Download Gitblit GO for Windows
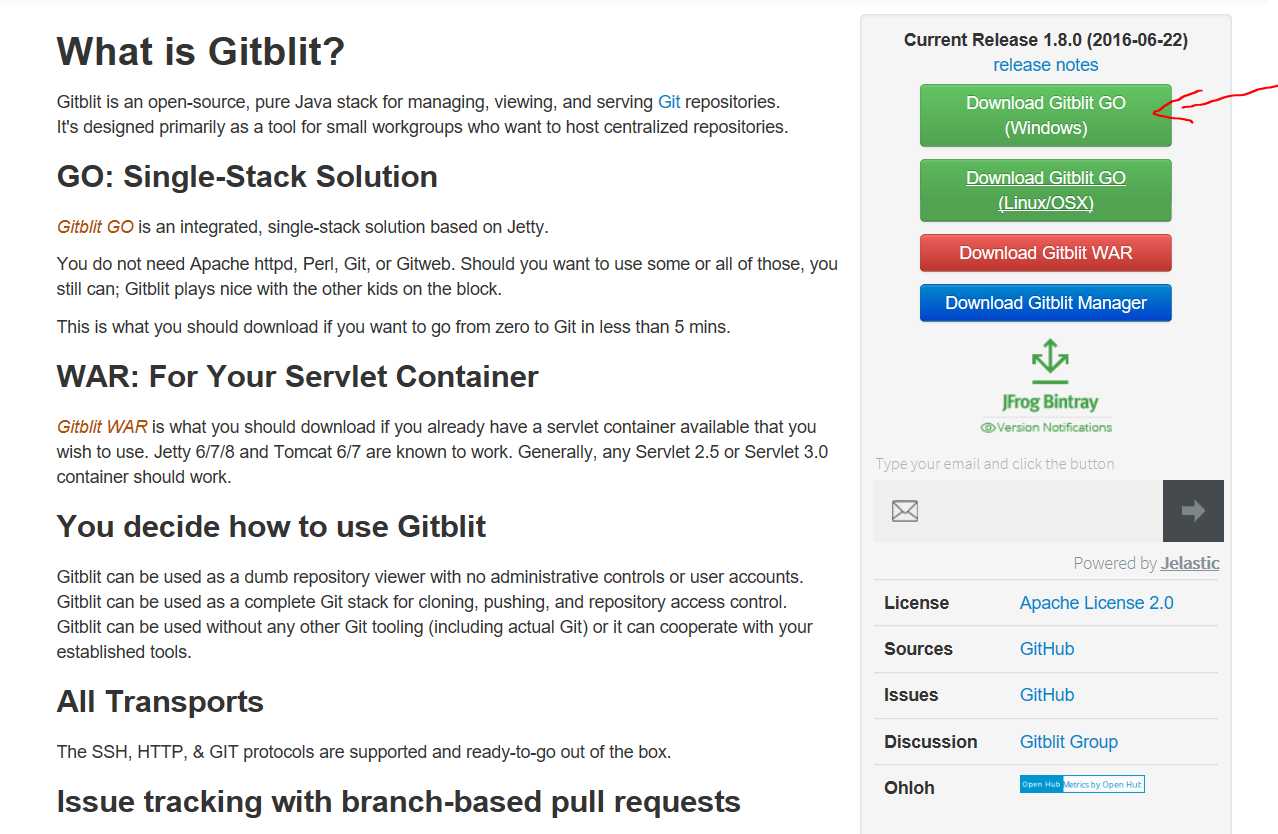The width and height of the screenshot is (1278, 834). (x=1045, y=115)
